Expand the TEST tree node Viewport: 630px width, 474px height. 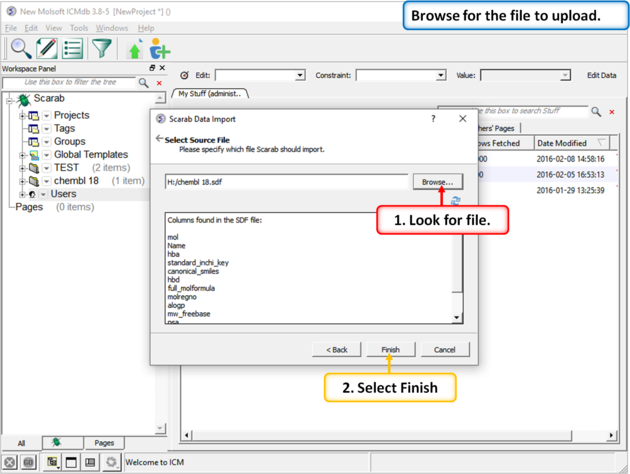[22, 168]
